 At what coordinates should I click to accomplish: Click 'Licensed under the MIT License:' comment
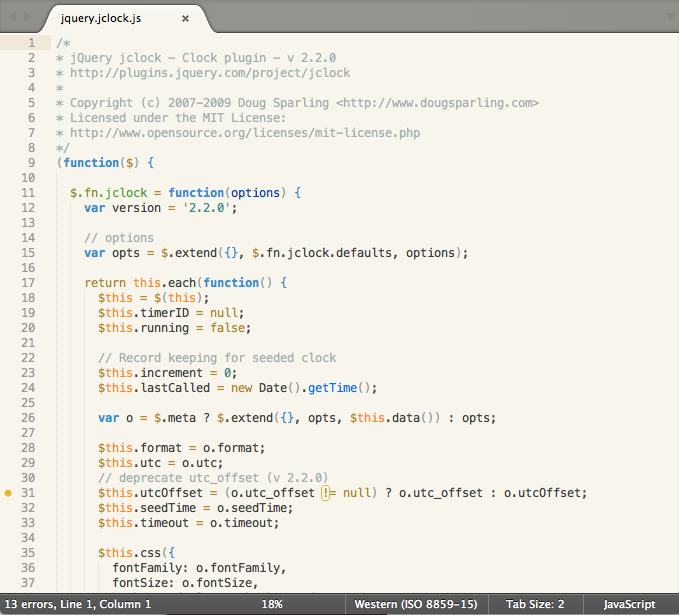[x=178, y=118]
